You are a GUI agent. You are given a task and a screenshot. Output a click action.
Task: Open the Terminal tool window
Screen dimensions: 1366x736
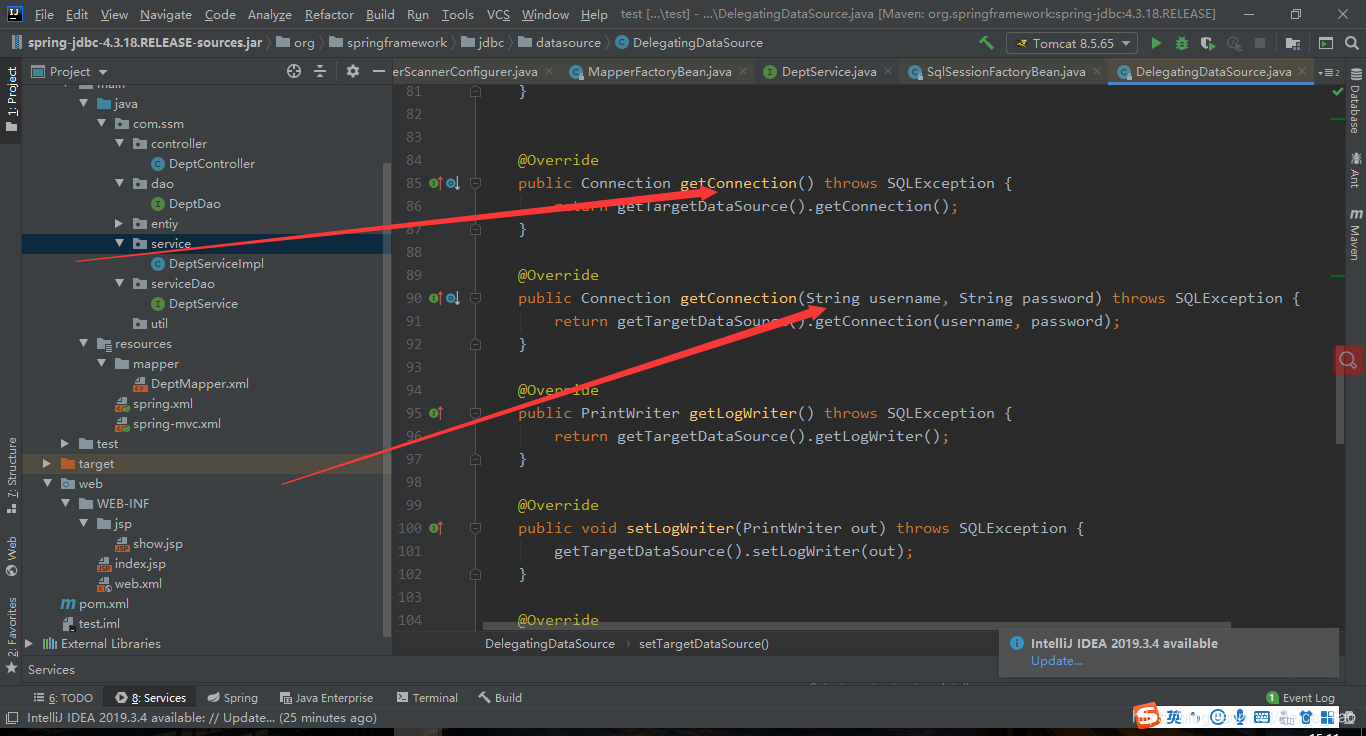coord(427,698)
